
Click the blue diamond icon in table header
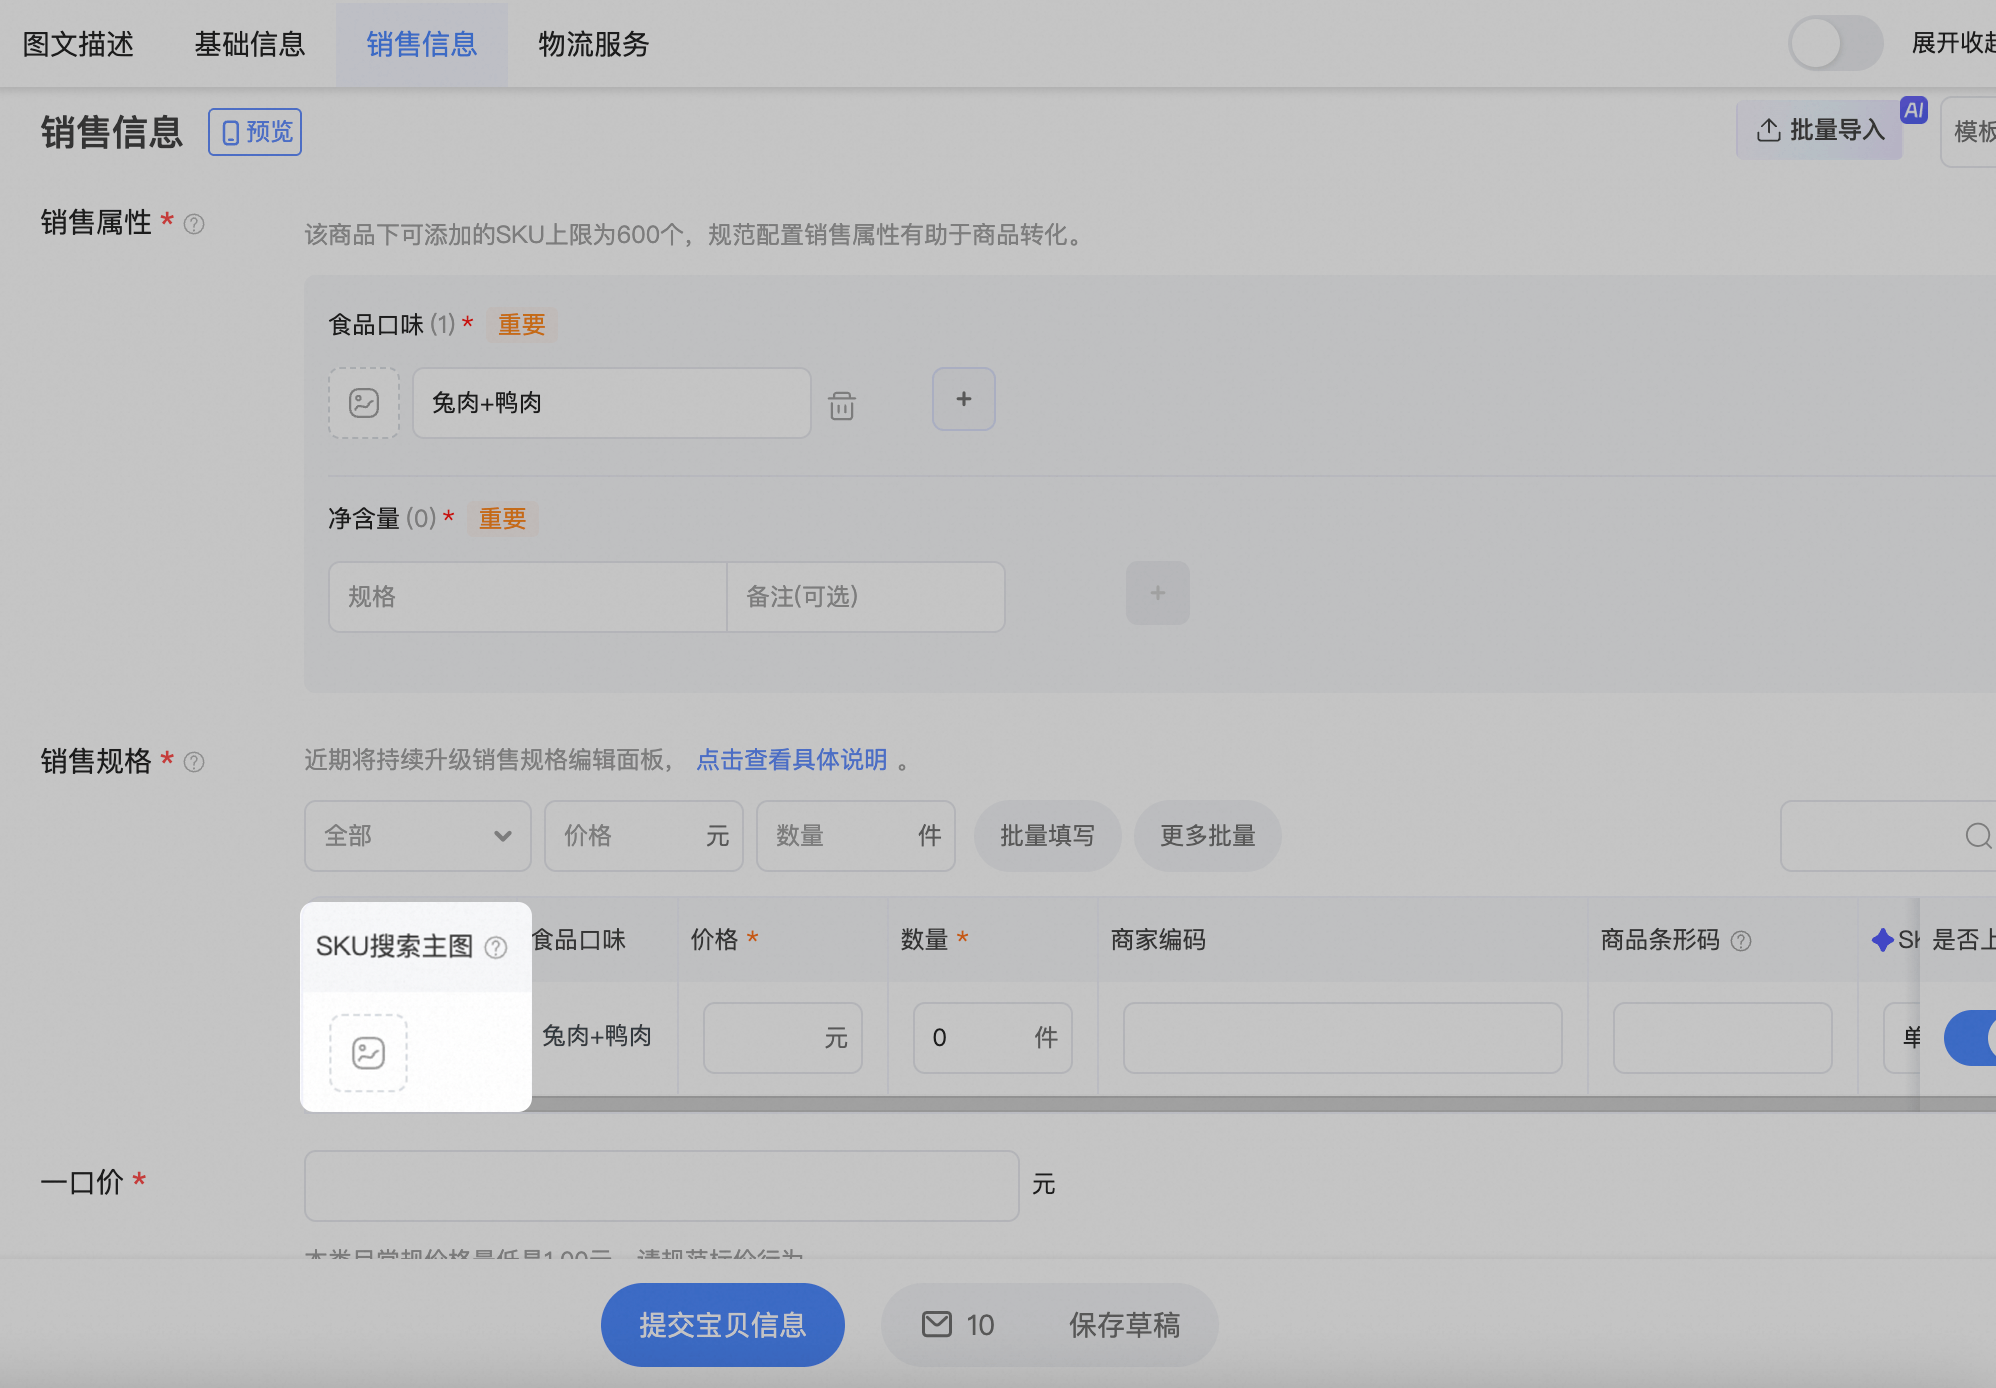point(1883,940)
